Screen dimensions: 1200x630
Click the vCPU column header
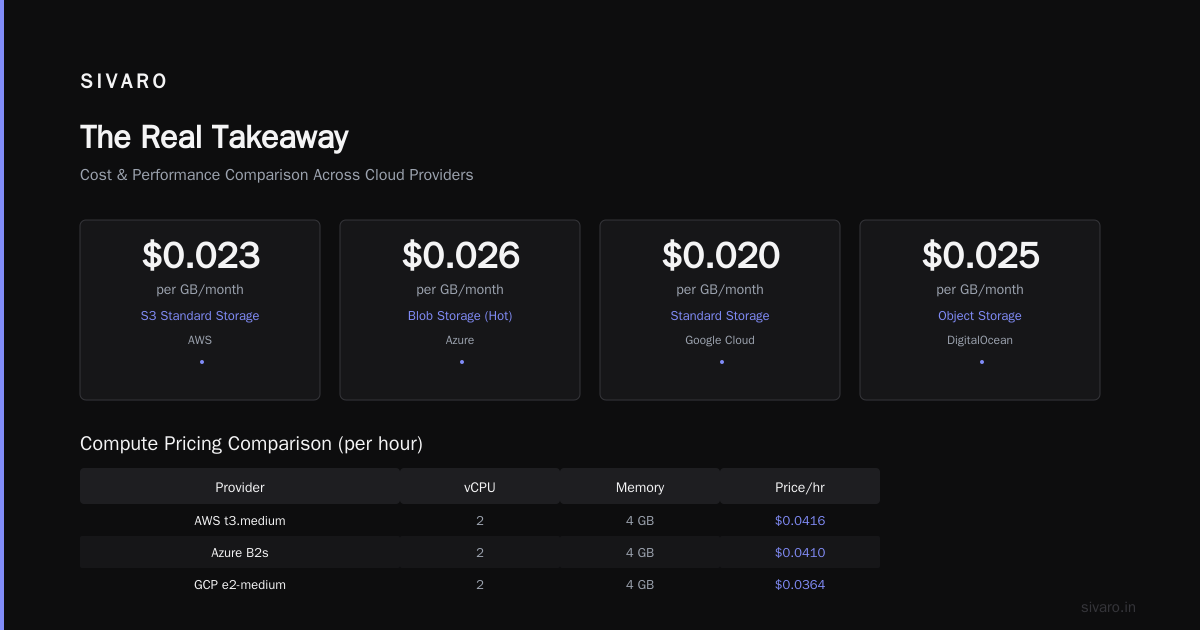pyautogui.click(x=480, y=487)
